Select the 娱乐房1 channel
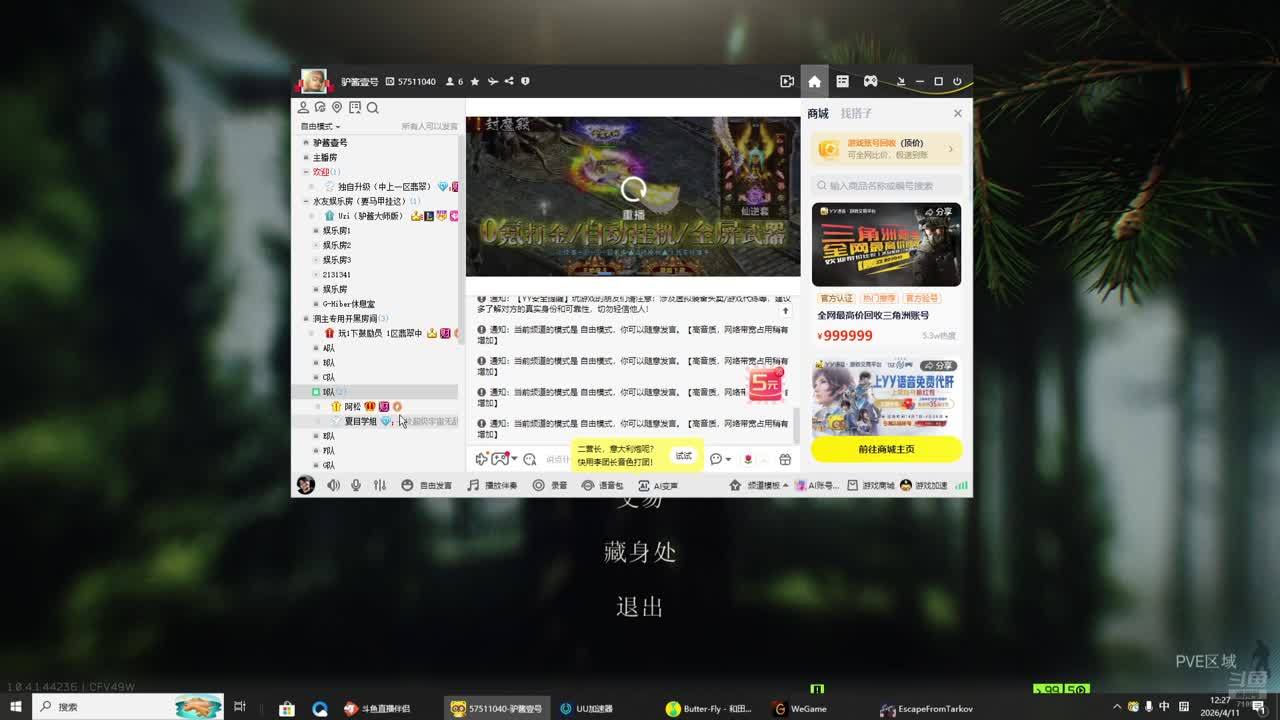This screenshot has width=1280, height=720. point(336,231)
